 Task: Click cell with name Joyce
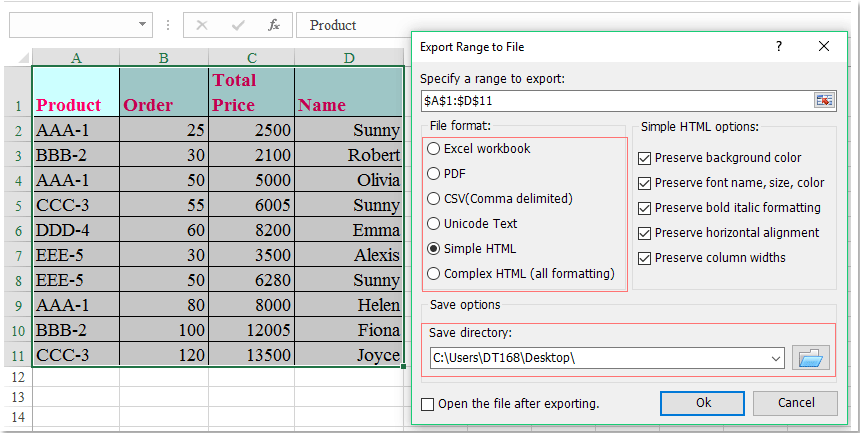(349, 355)
